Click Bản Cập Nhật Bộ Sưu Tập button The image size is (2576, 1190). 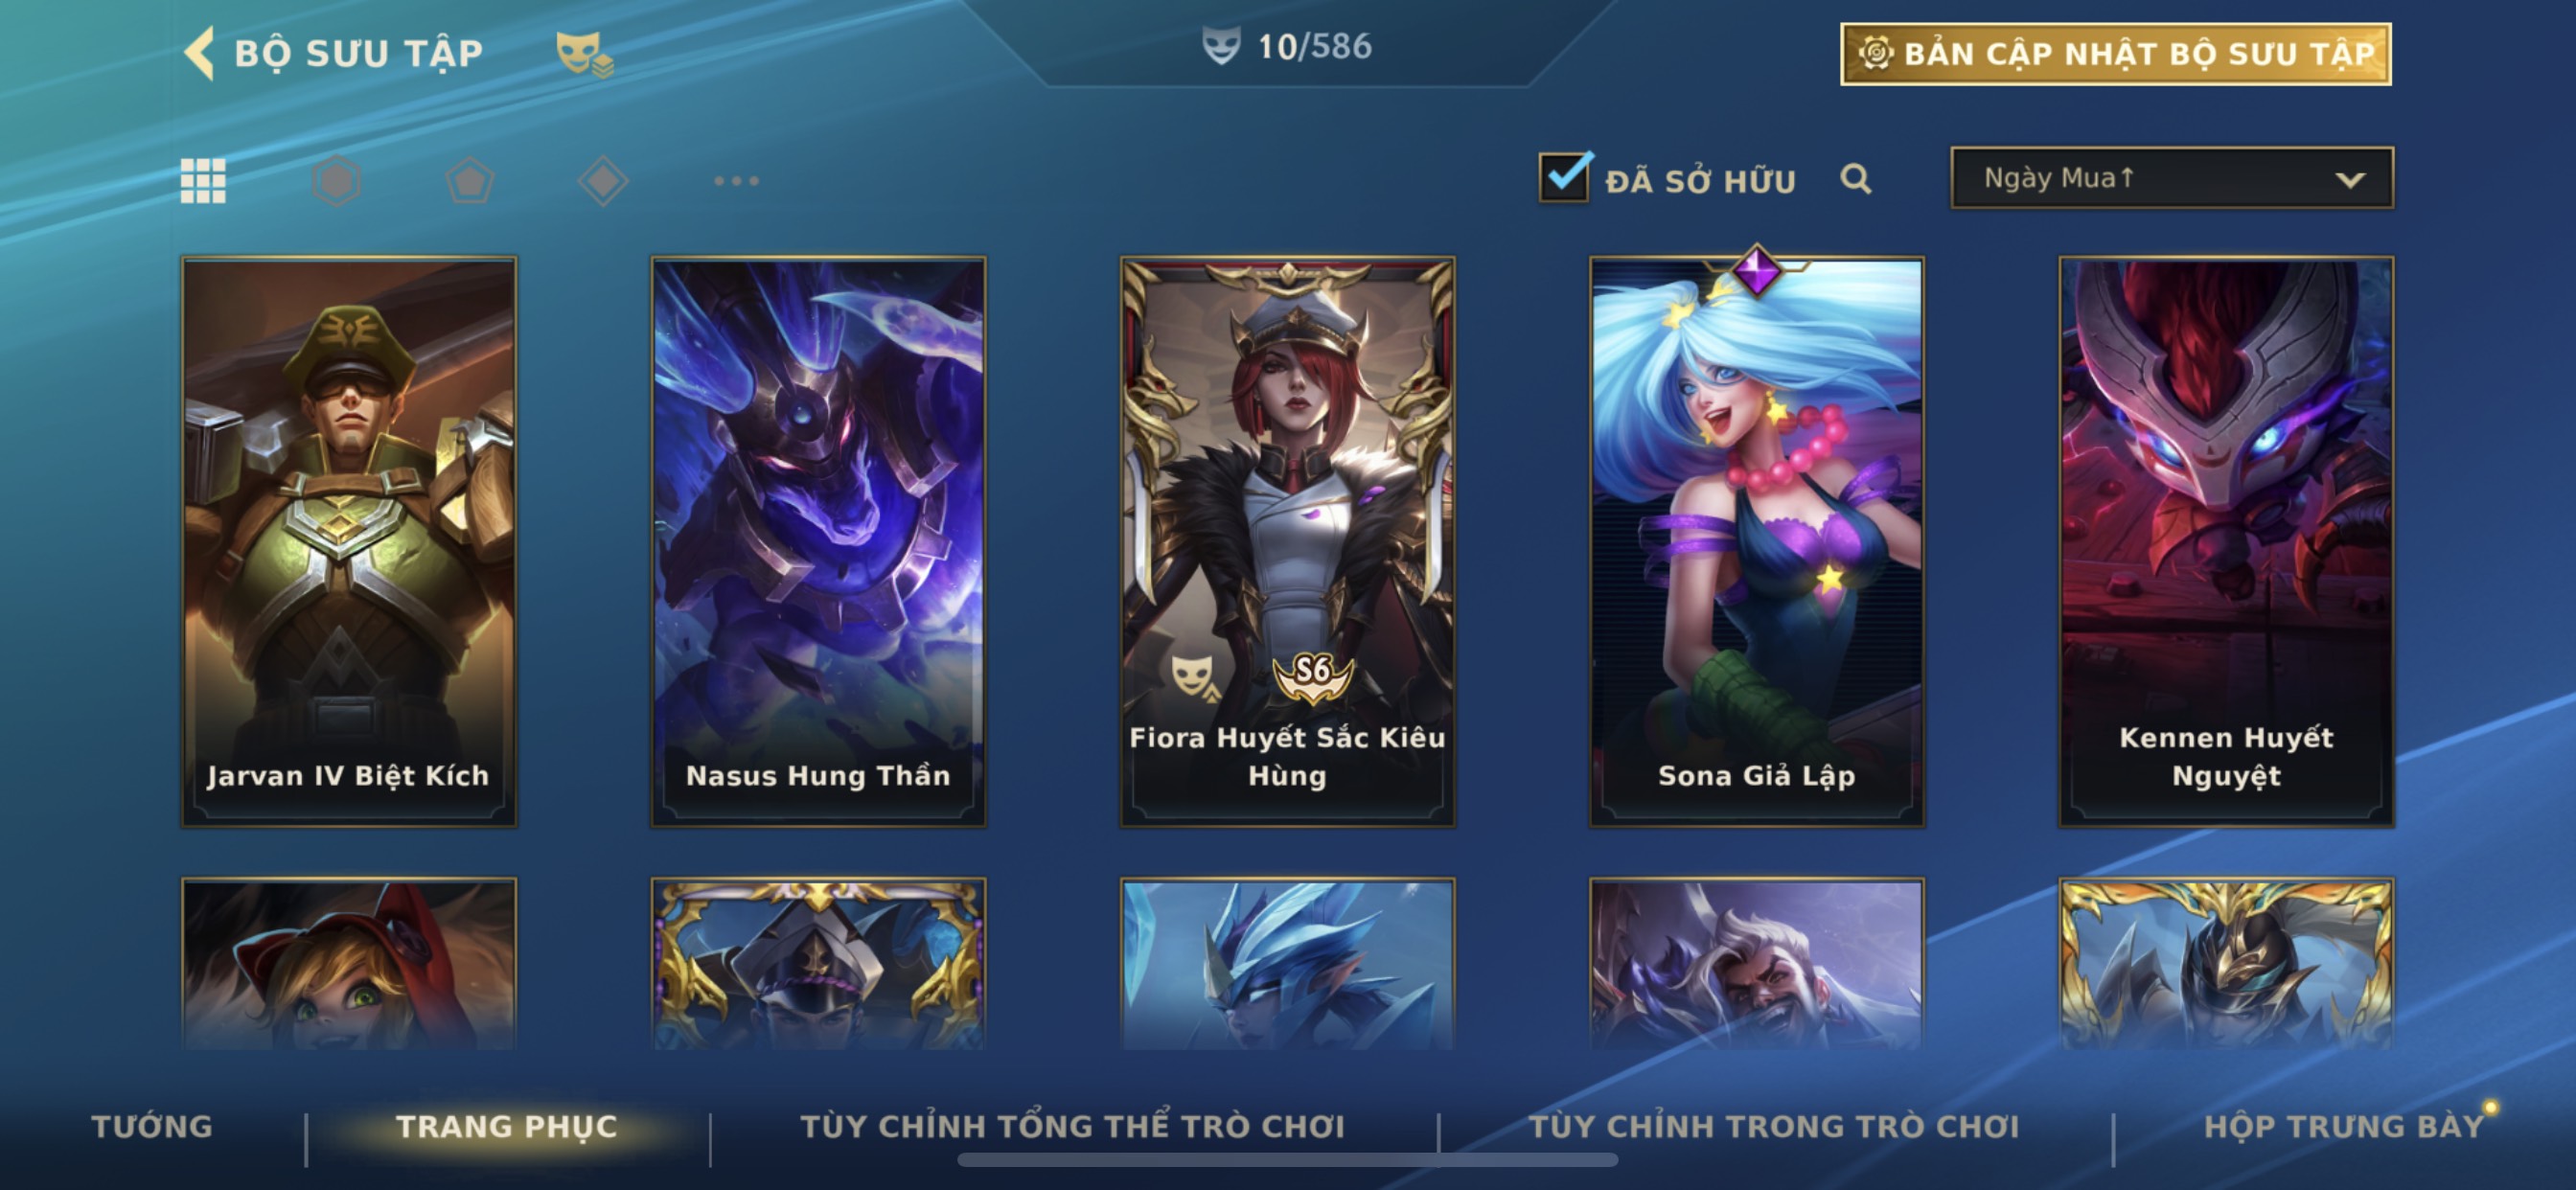tap(2116, 54)
